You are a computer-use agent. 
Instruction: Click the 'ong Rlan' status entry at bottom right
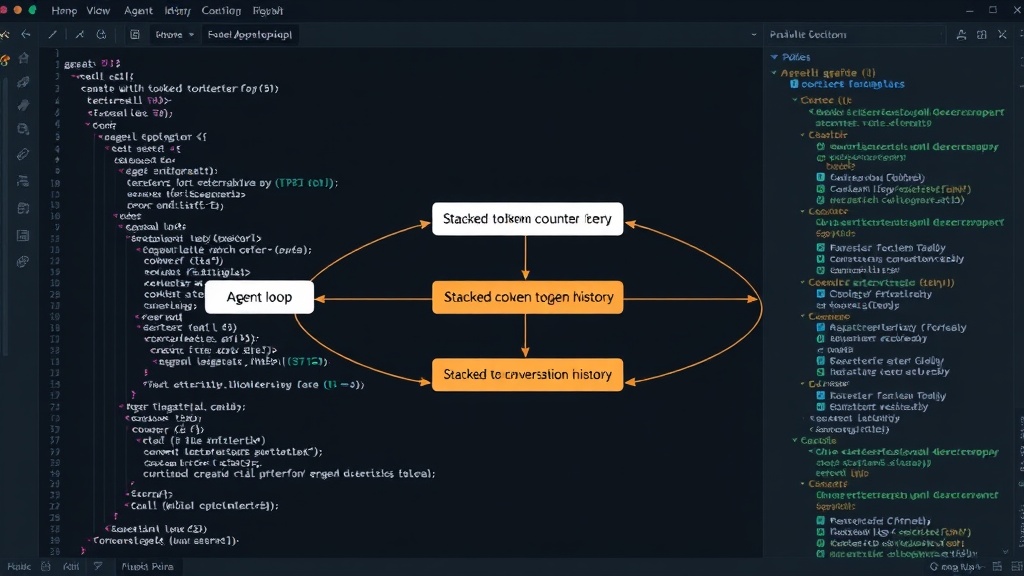click(957, 567)
